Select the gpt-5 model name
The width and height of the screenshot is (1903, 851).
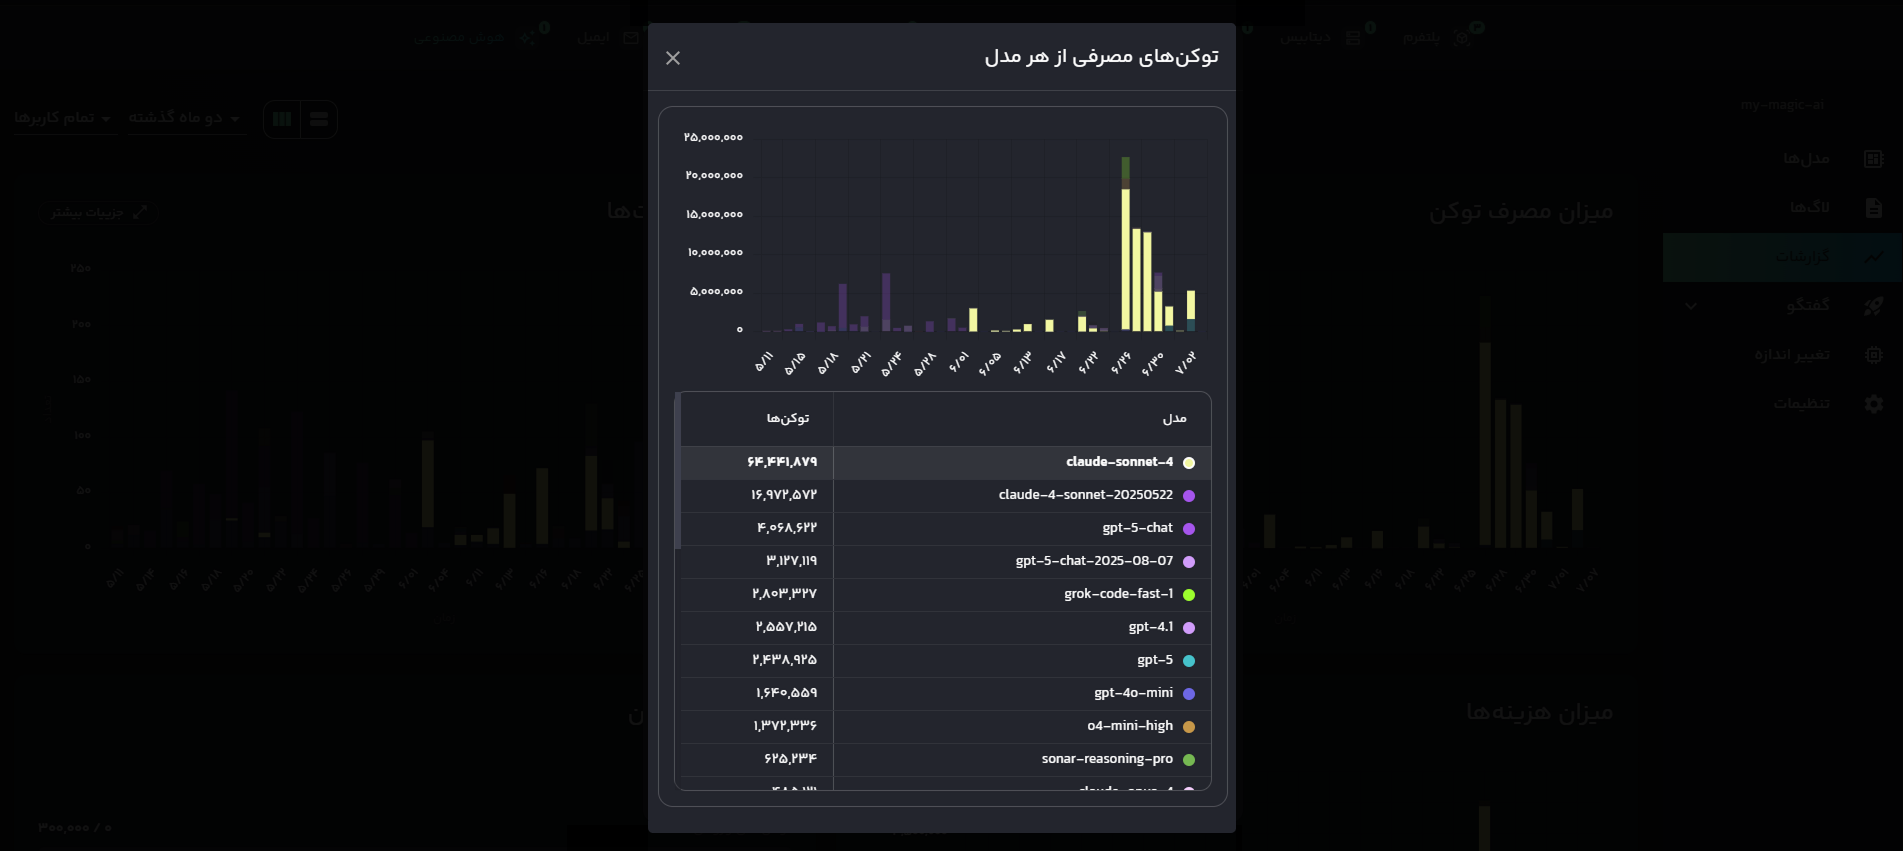(x=1155, y=660)
